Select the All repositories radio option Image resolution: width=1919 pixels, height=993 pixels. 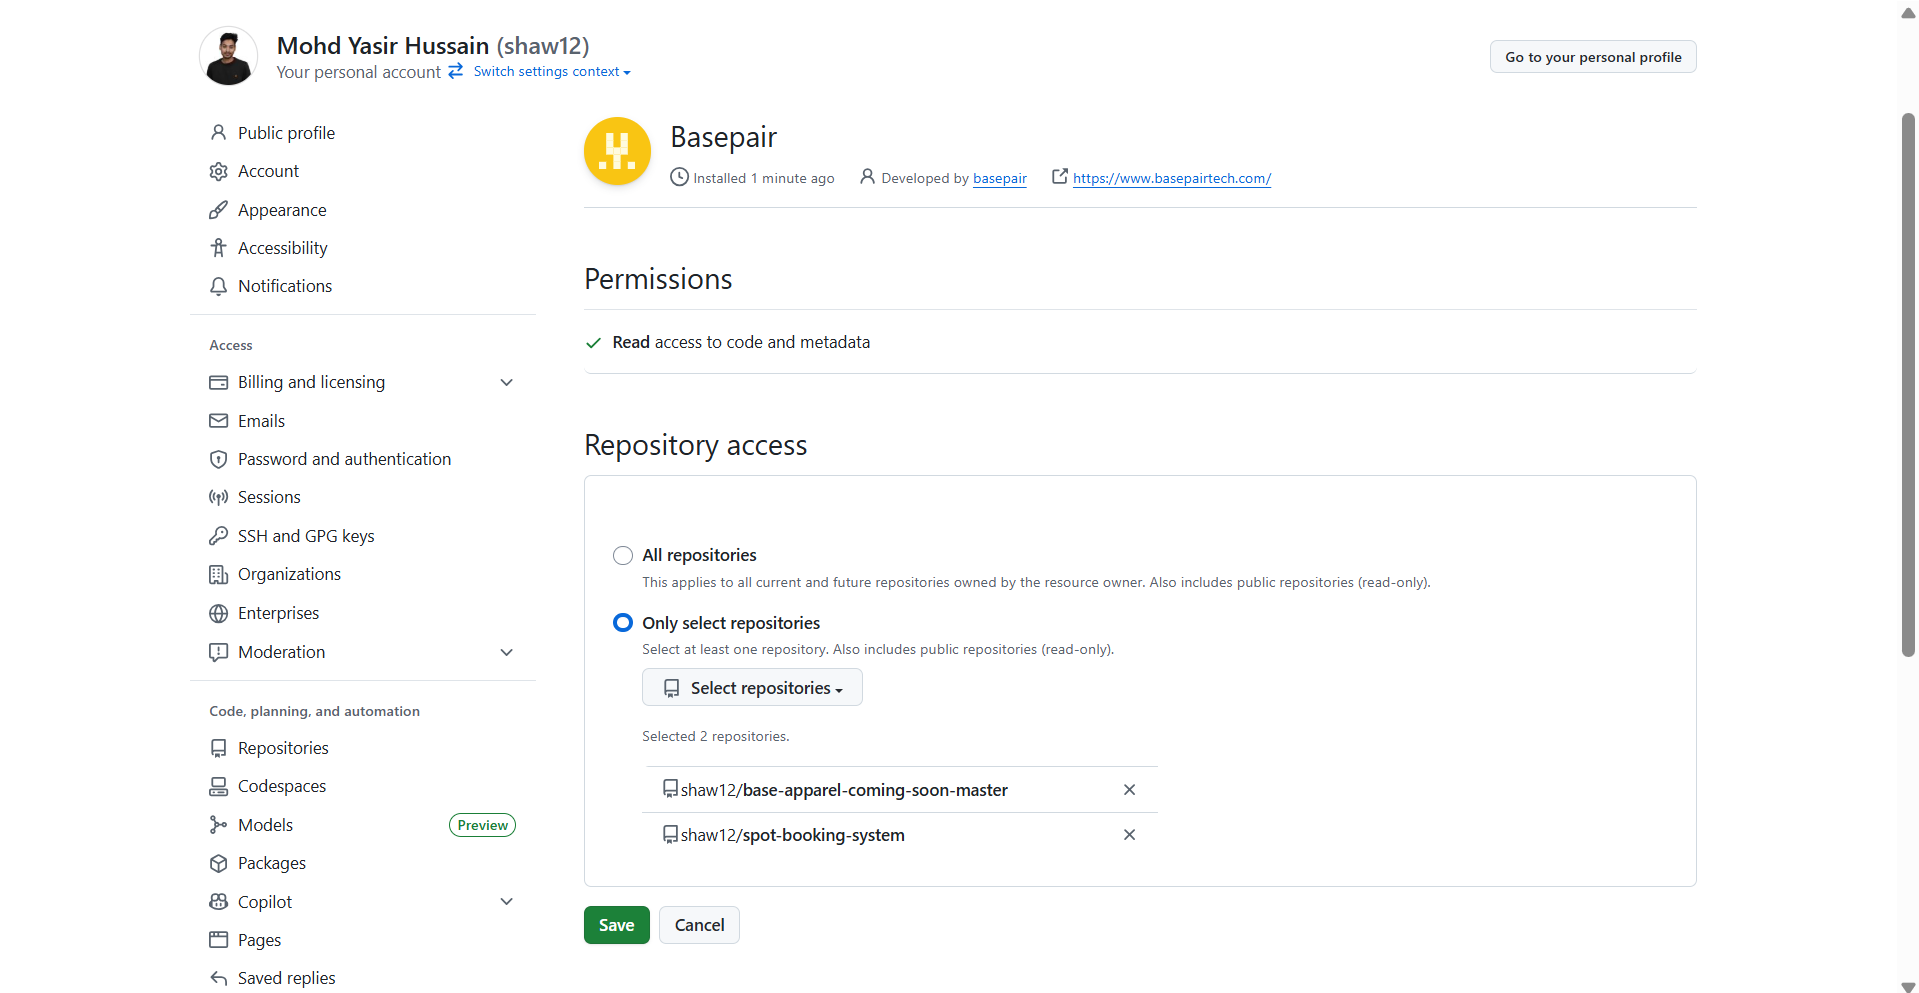623,555
